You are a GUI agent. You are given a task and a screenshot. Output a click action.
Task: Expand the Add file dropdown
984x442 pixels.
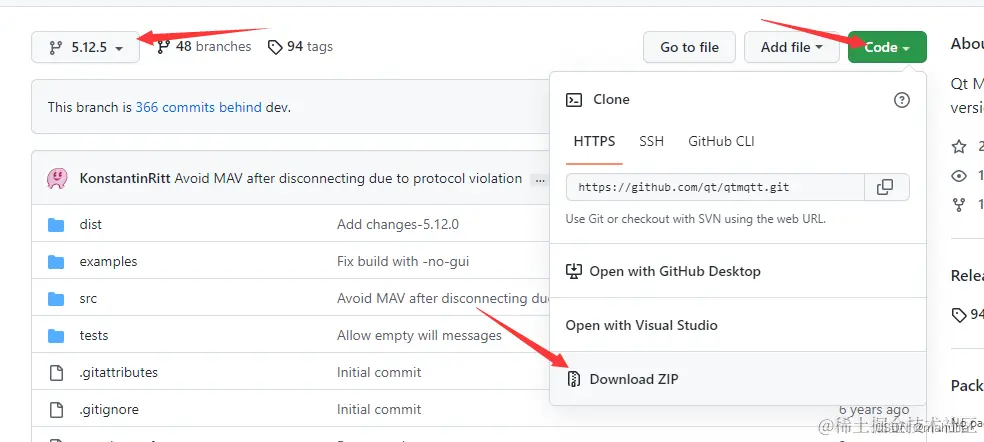(x=791, y=47)
